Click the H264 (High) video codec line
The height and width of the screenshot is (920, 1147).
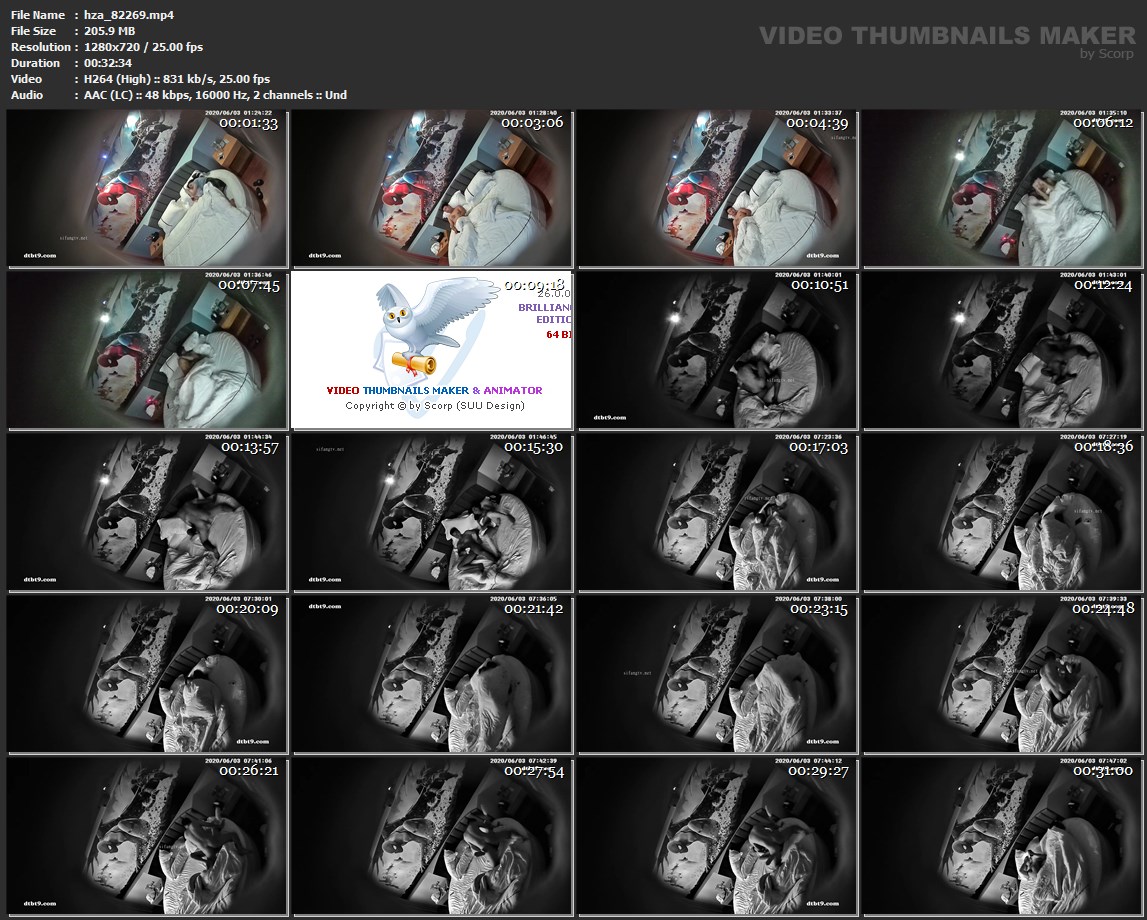click(x=177, y=79)
